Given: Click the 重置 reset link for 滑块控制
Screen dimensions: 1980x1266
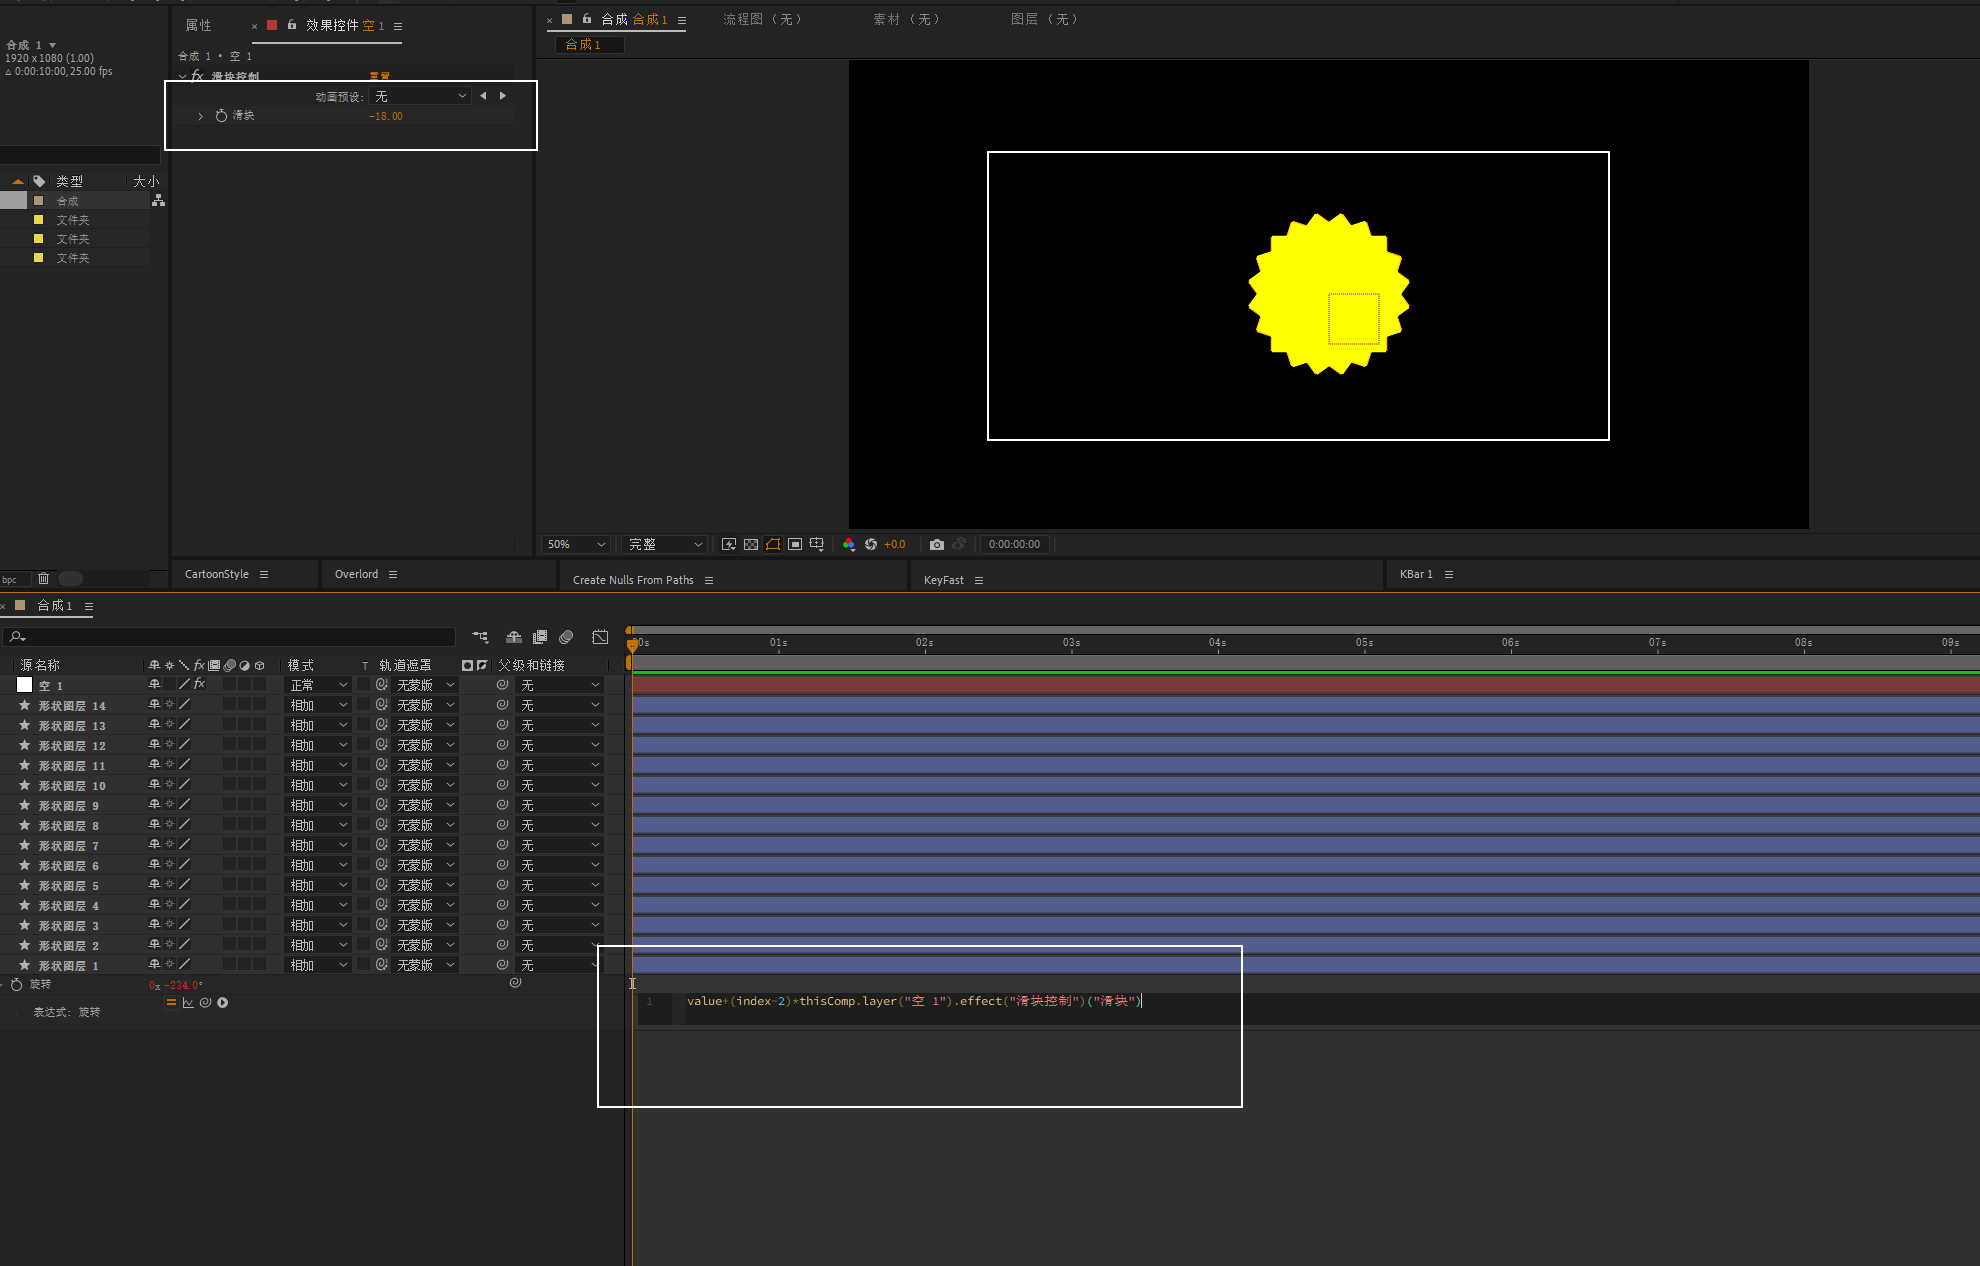Looking at the screenshot, I should coord(380,76).
